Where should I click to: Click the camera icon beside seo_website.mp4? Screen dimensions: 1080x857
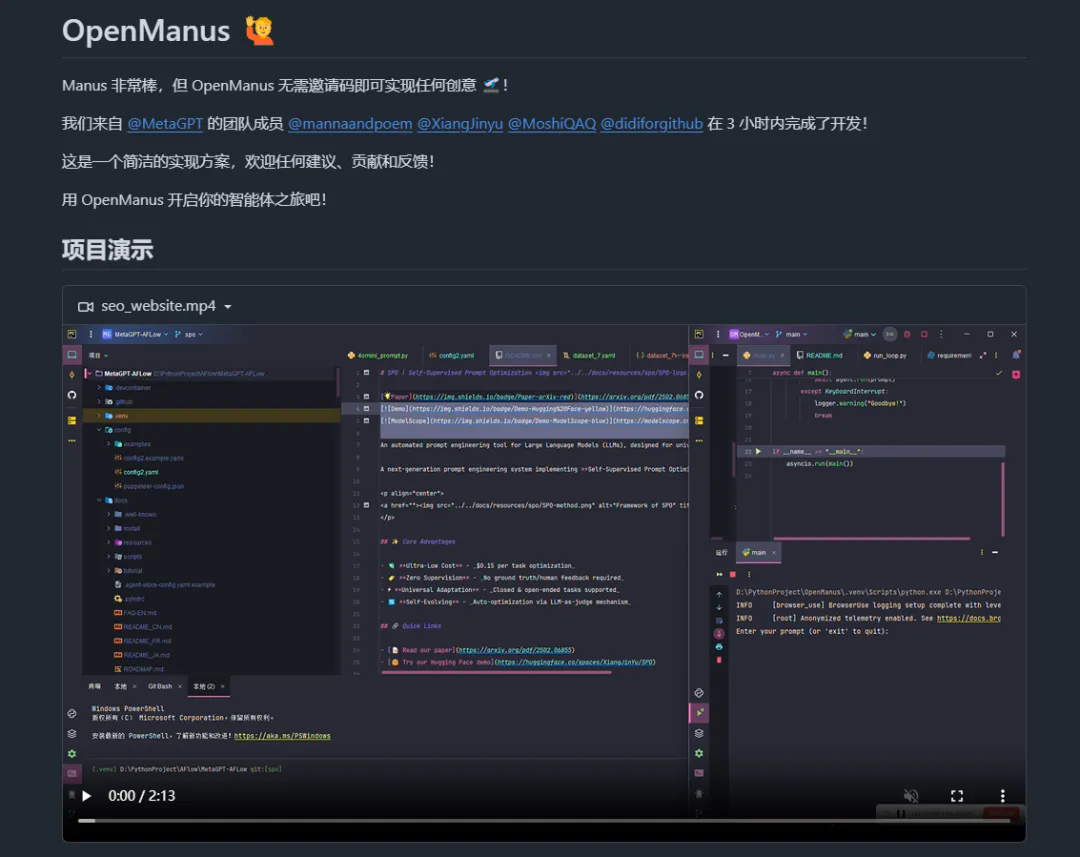pos(86,307)
